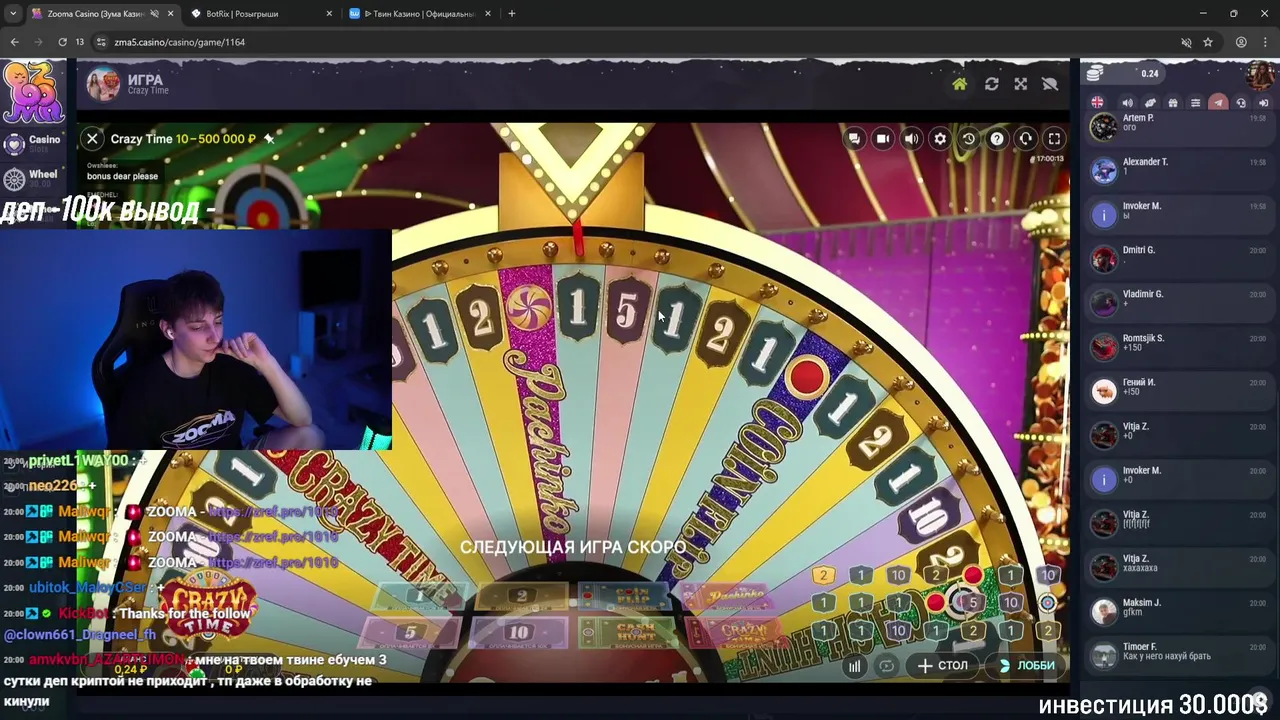
Task: Open the balance wallet showing 0.24
Action: point(1123,74)
